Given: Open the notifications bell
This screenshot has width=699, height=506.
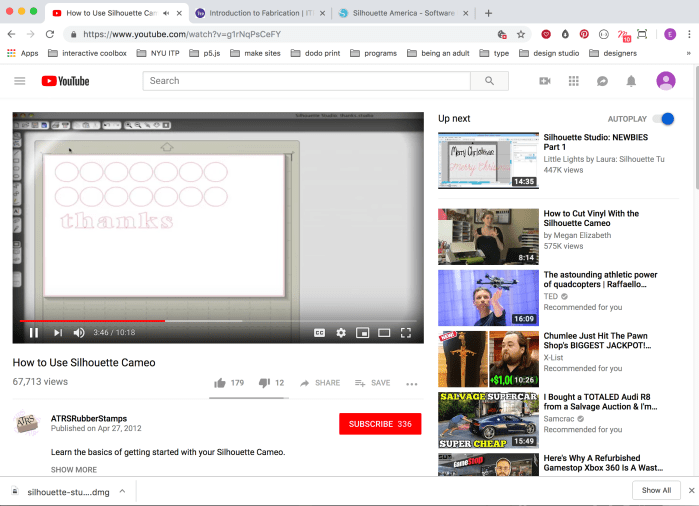Looking at the screenshot, I should point(631,81).
